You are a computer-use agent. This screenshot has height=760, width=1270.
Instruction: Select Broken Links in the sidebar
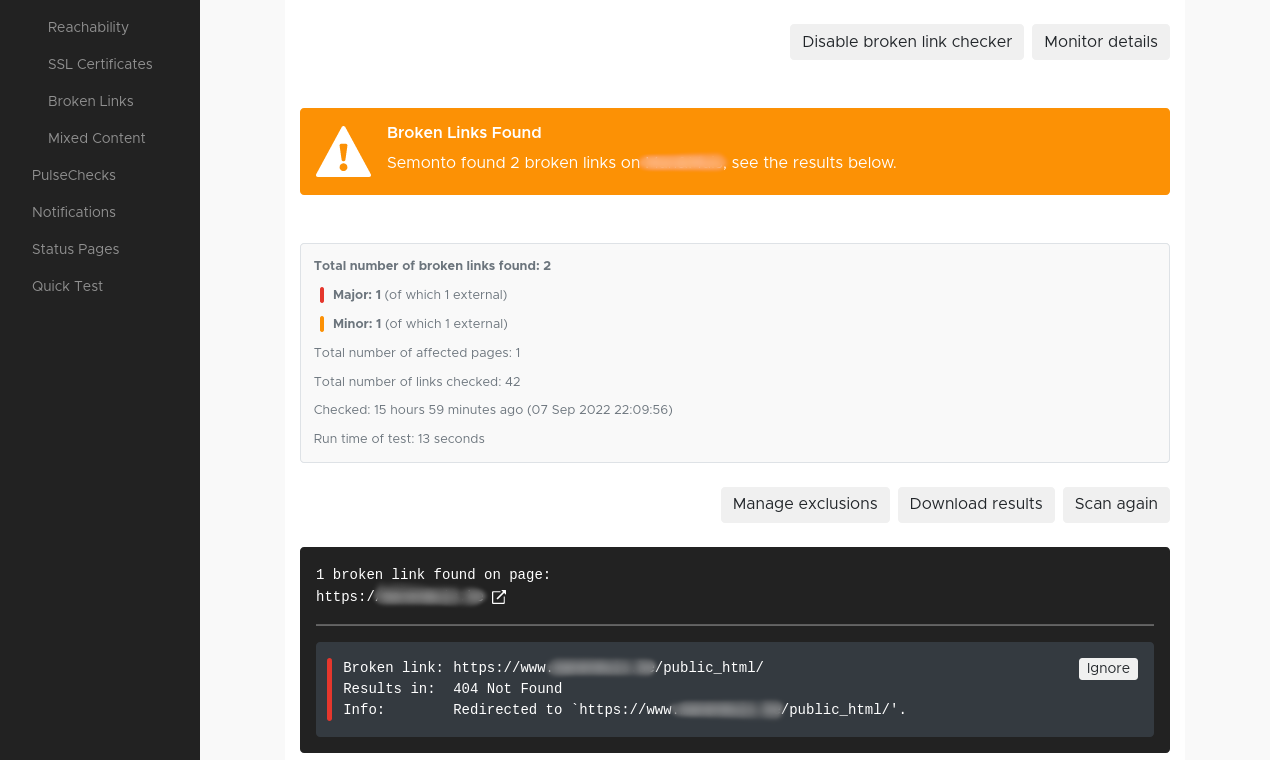point(90,101)
